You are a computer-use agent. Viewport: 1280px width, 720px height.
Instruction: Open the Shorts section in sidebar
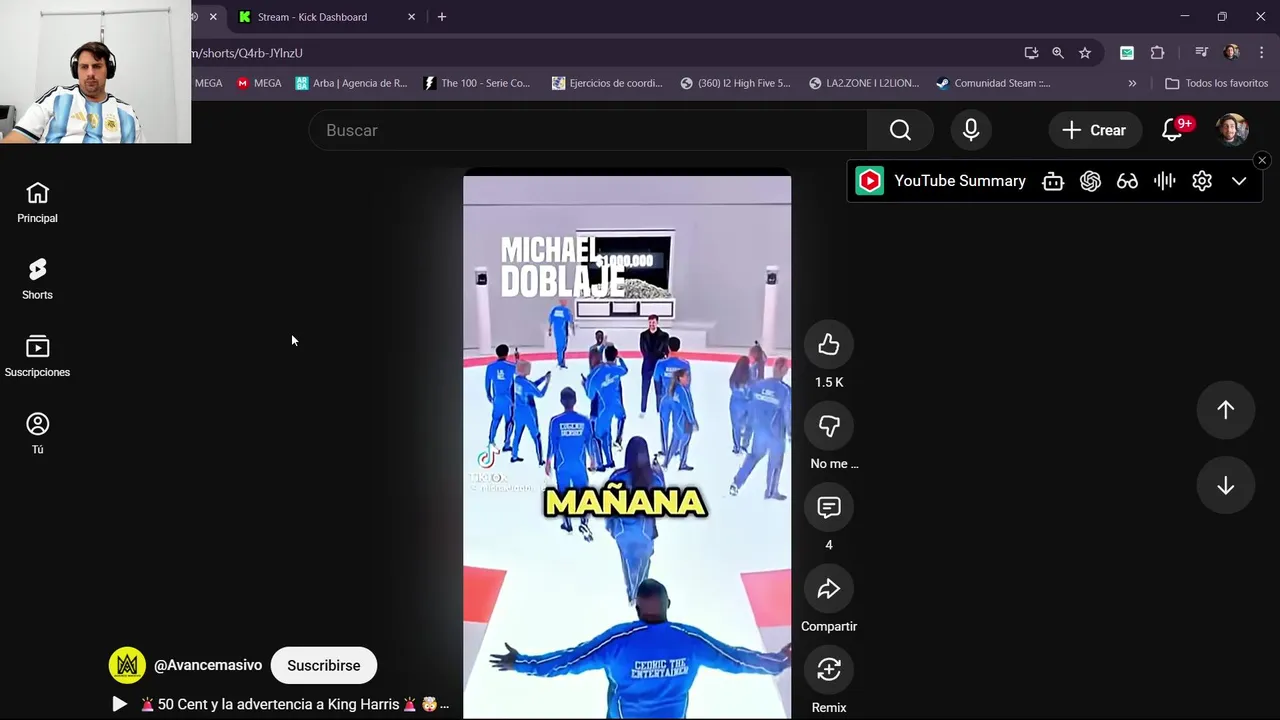pyautogui.click(x=37, y=279)
